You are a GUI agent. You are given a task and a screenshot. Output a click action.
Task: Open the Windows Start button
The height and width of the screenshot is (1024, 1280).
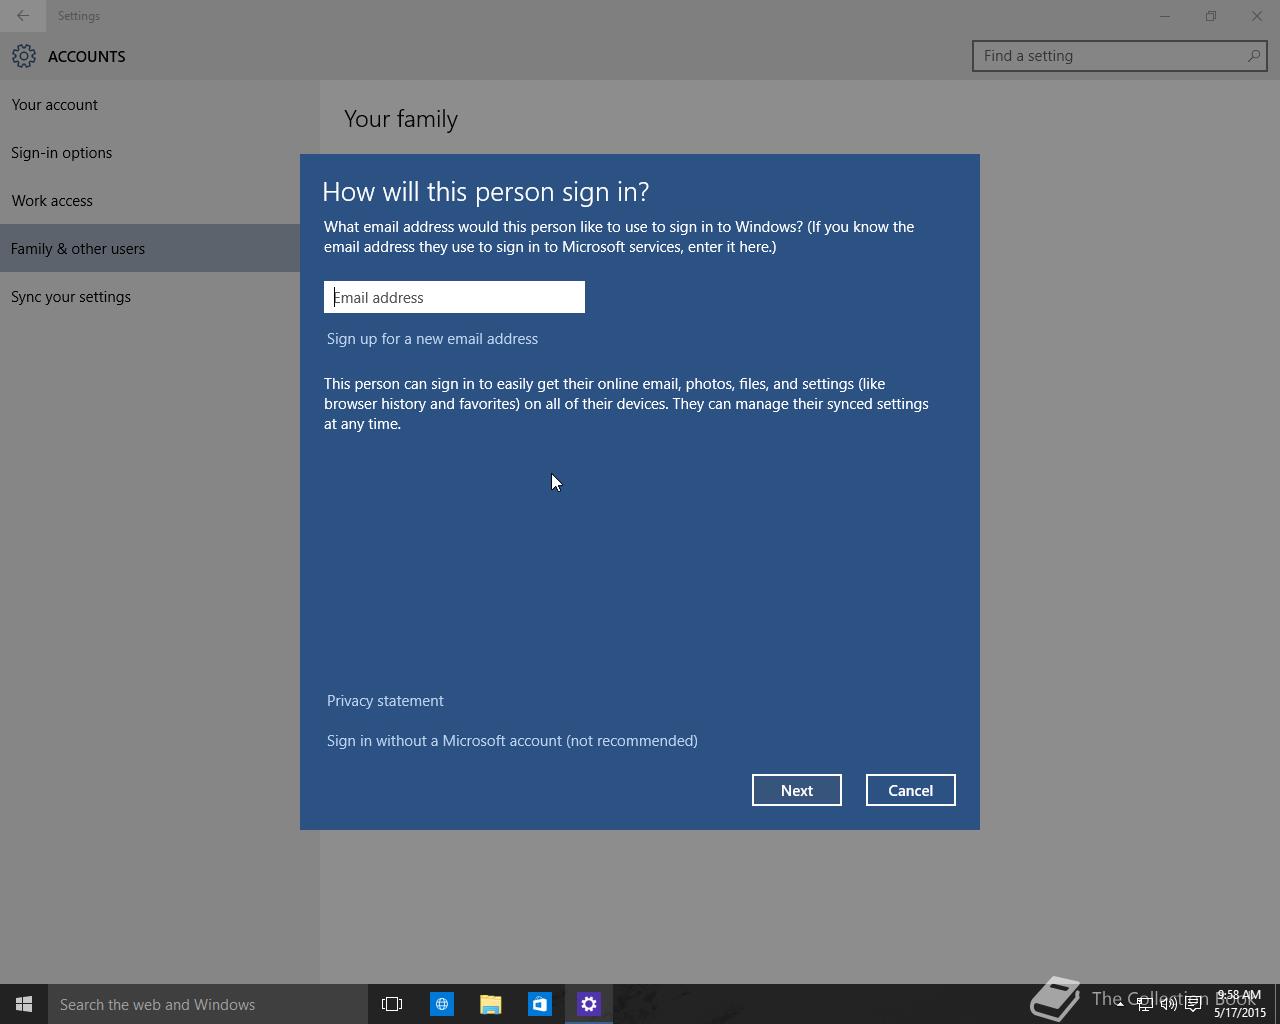[24, 1004]
